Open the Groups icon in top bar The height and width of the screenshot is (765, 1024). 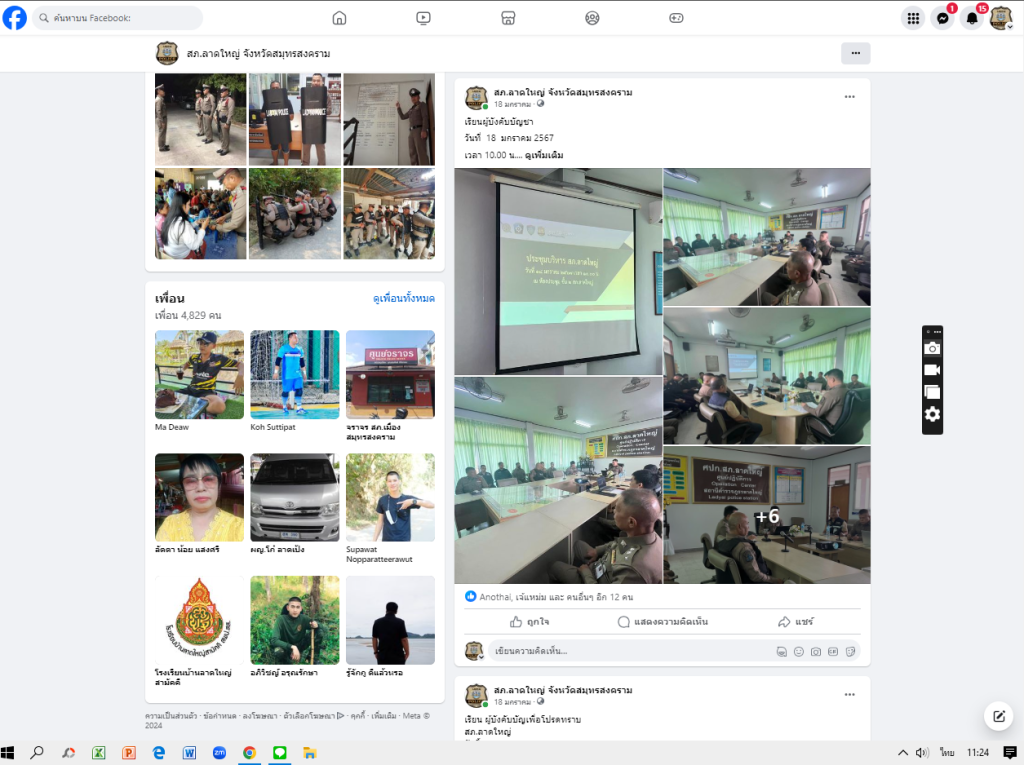(x=592, y=18)
